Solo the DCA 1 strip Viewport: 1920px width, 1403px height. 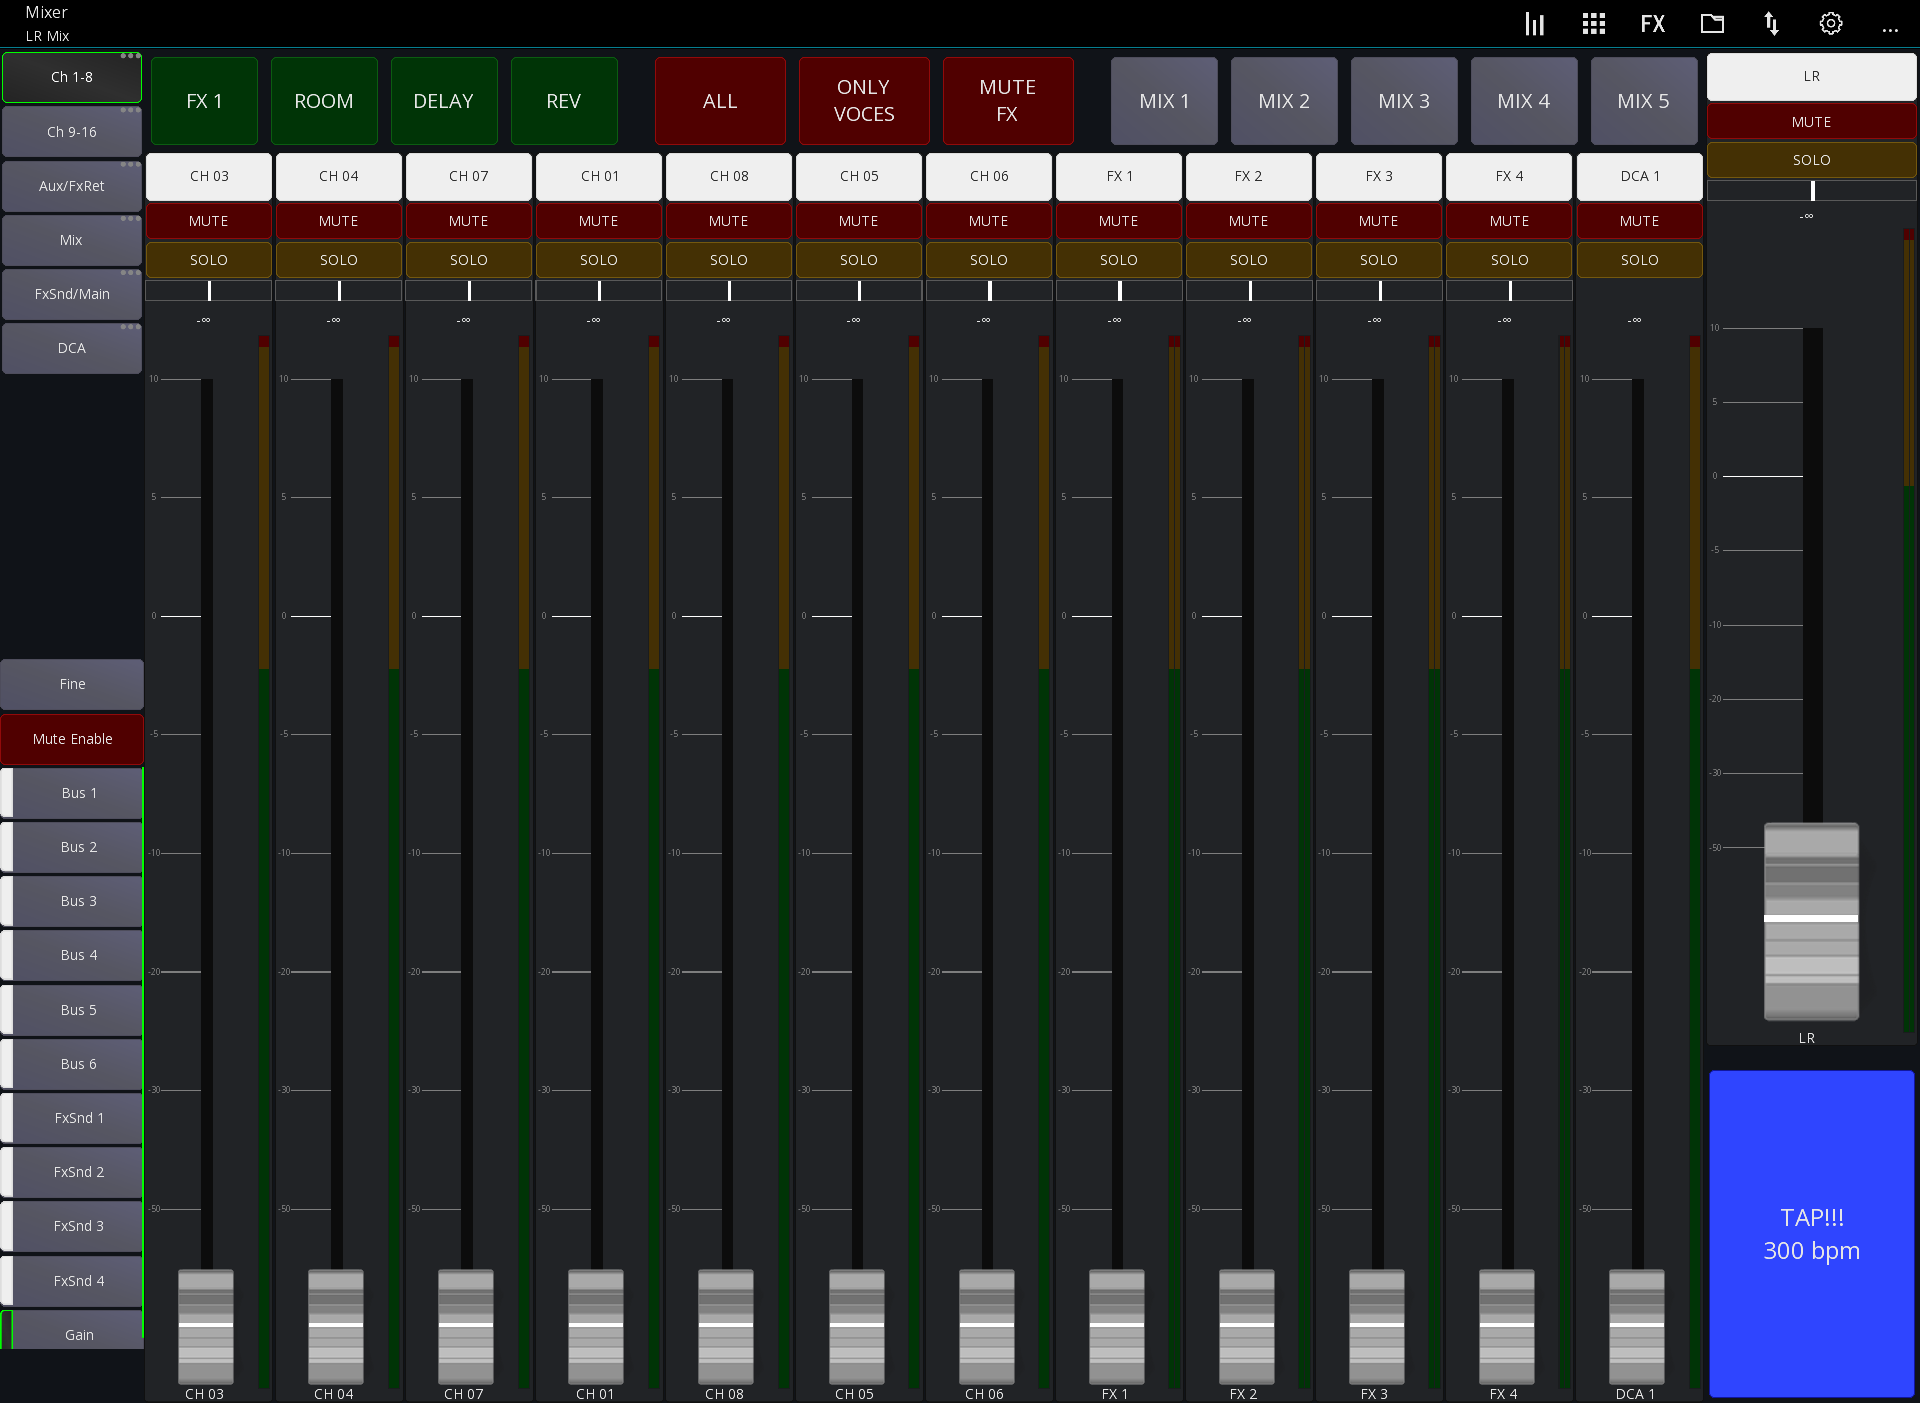pyautogui.click(x=1639, y=260)
